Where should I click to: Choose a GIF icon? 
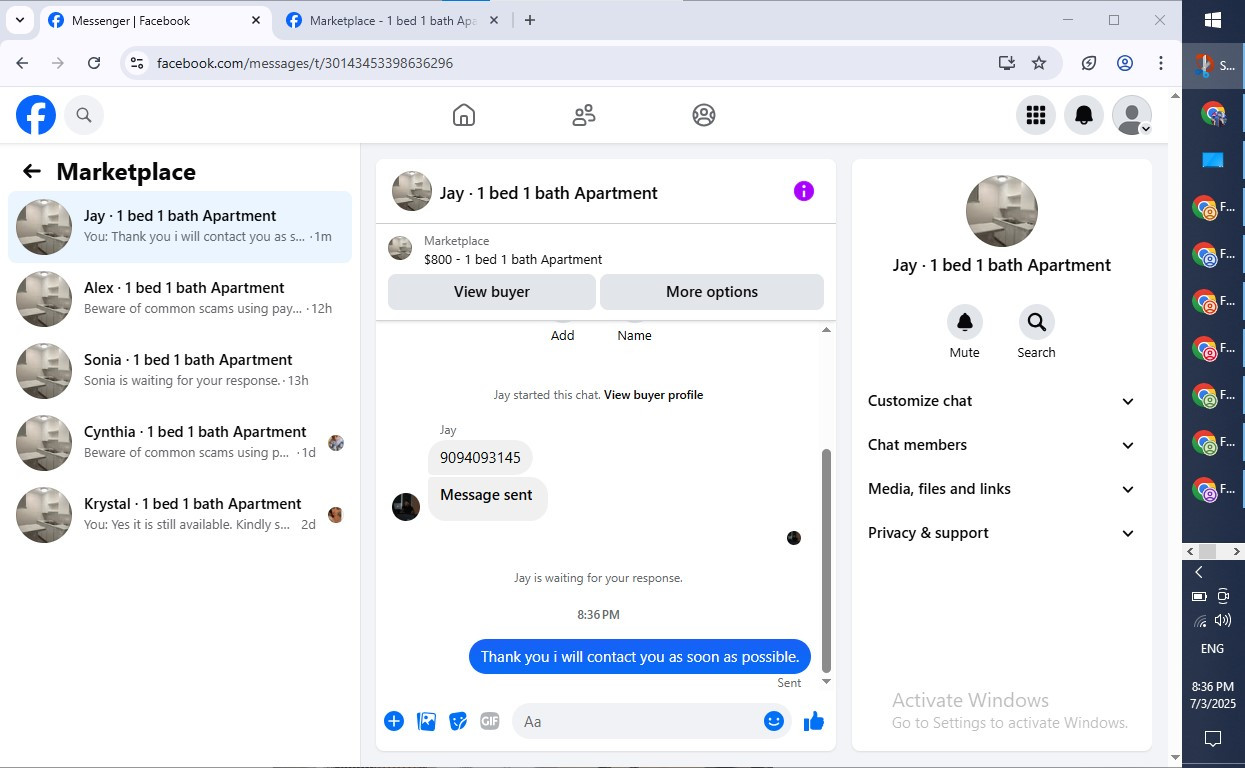click(489, 721)
